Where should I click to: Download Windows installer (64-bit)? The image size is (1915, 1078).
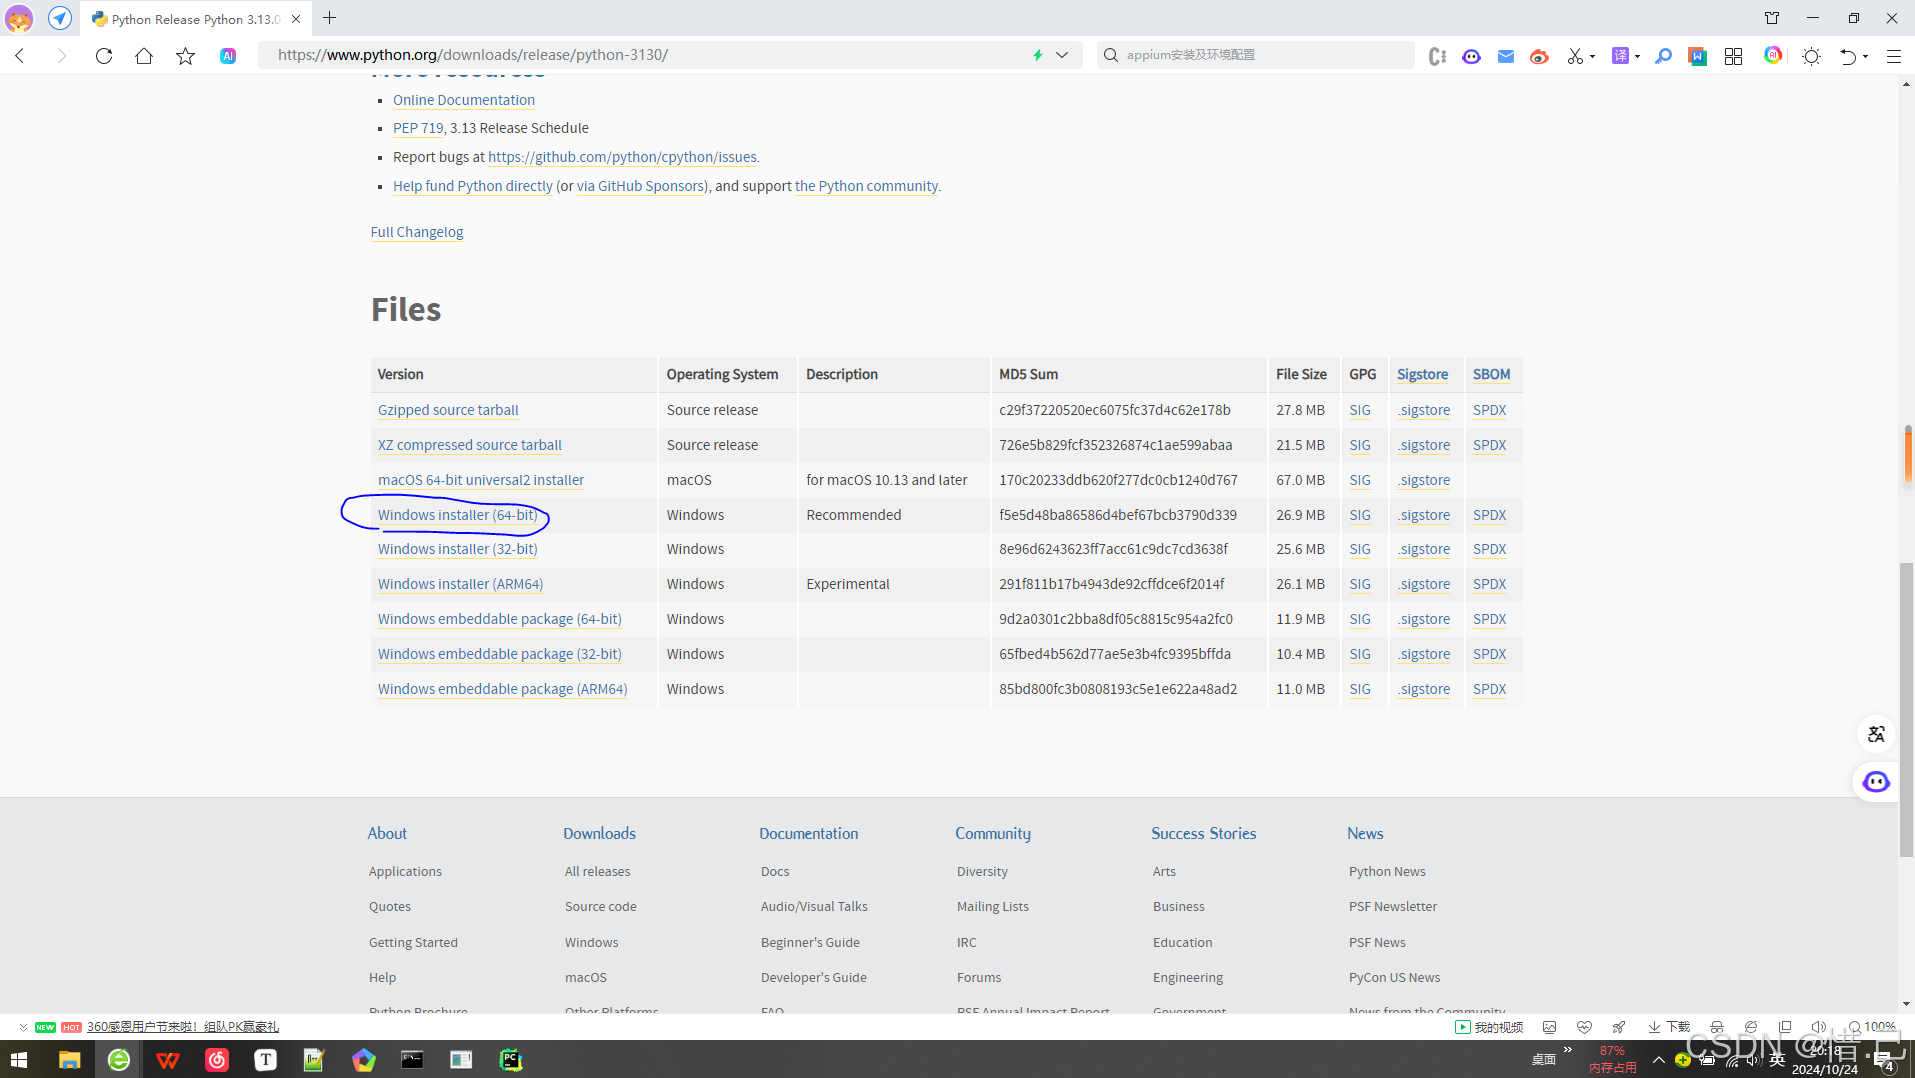(457, 515)
